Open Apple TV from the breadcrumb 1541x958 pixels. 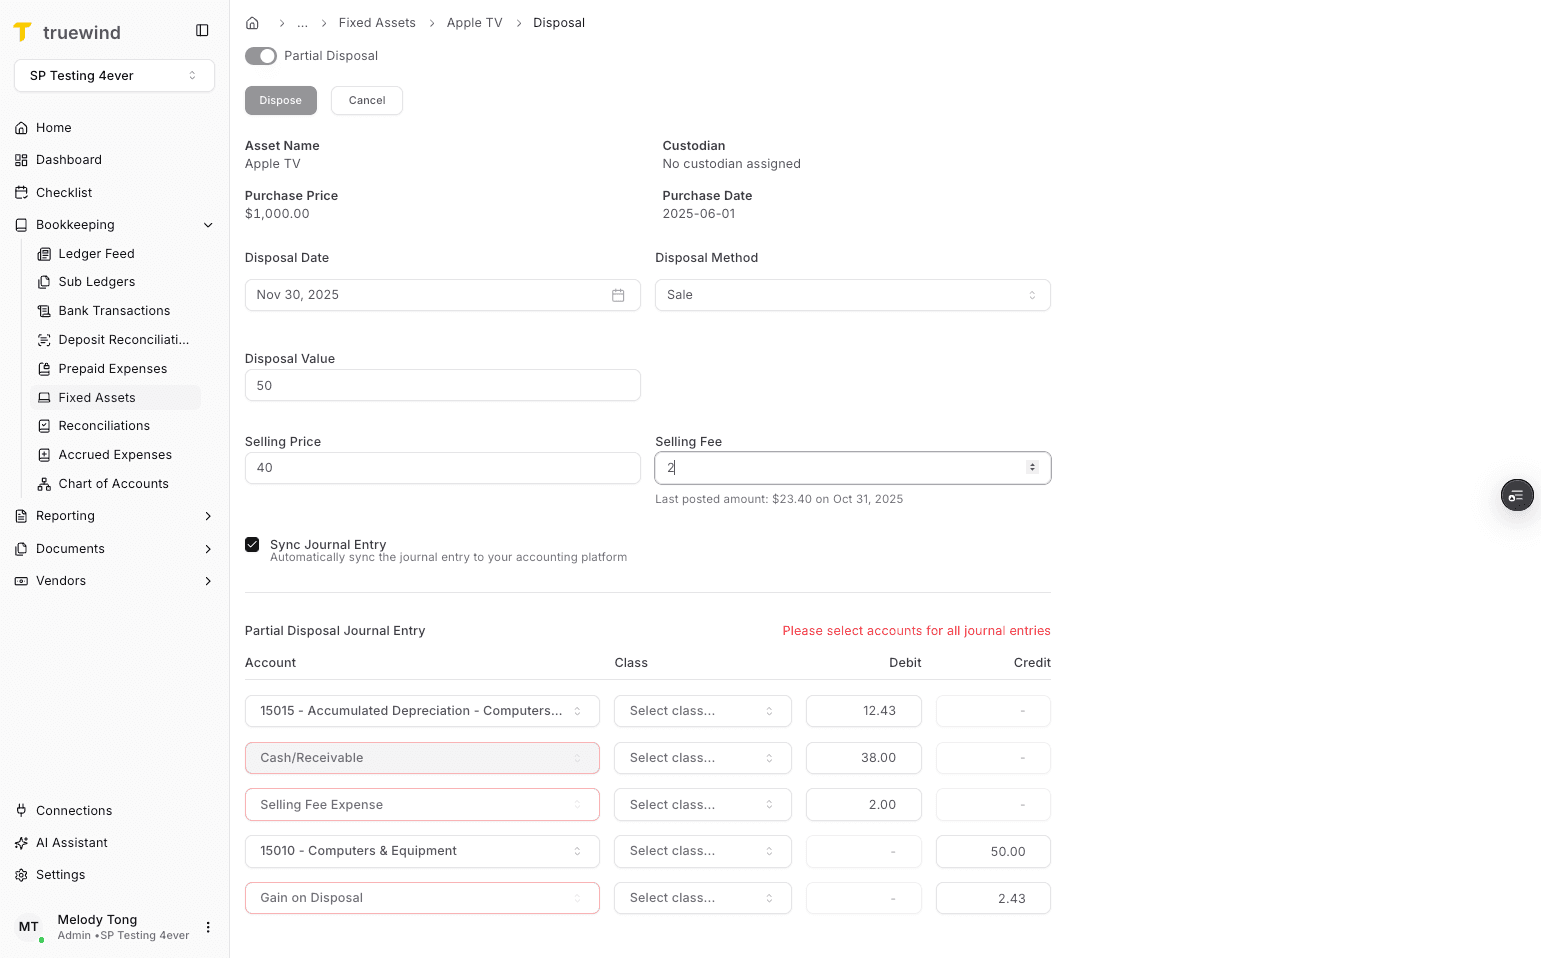474,22
